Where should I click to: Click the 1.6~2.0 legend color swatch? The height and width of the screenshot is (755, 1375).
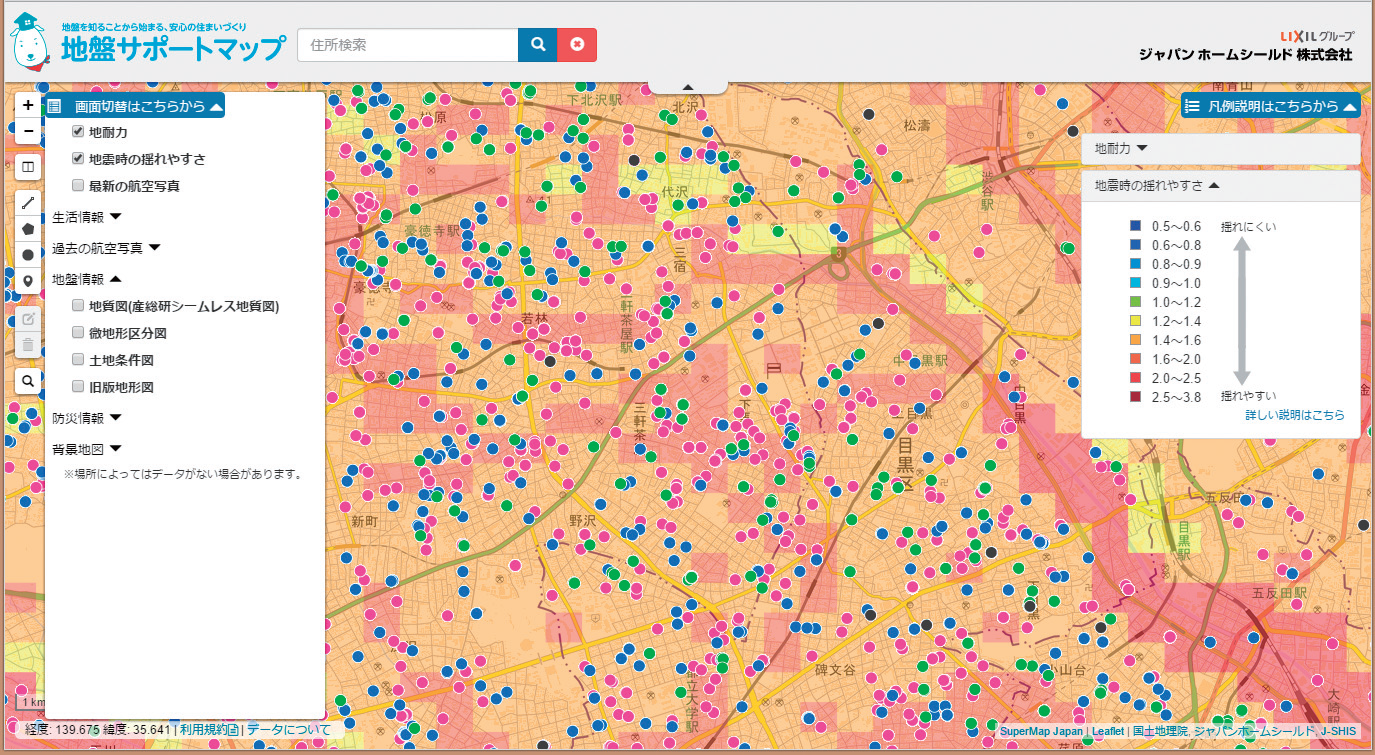coord(1135,359)
